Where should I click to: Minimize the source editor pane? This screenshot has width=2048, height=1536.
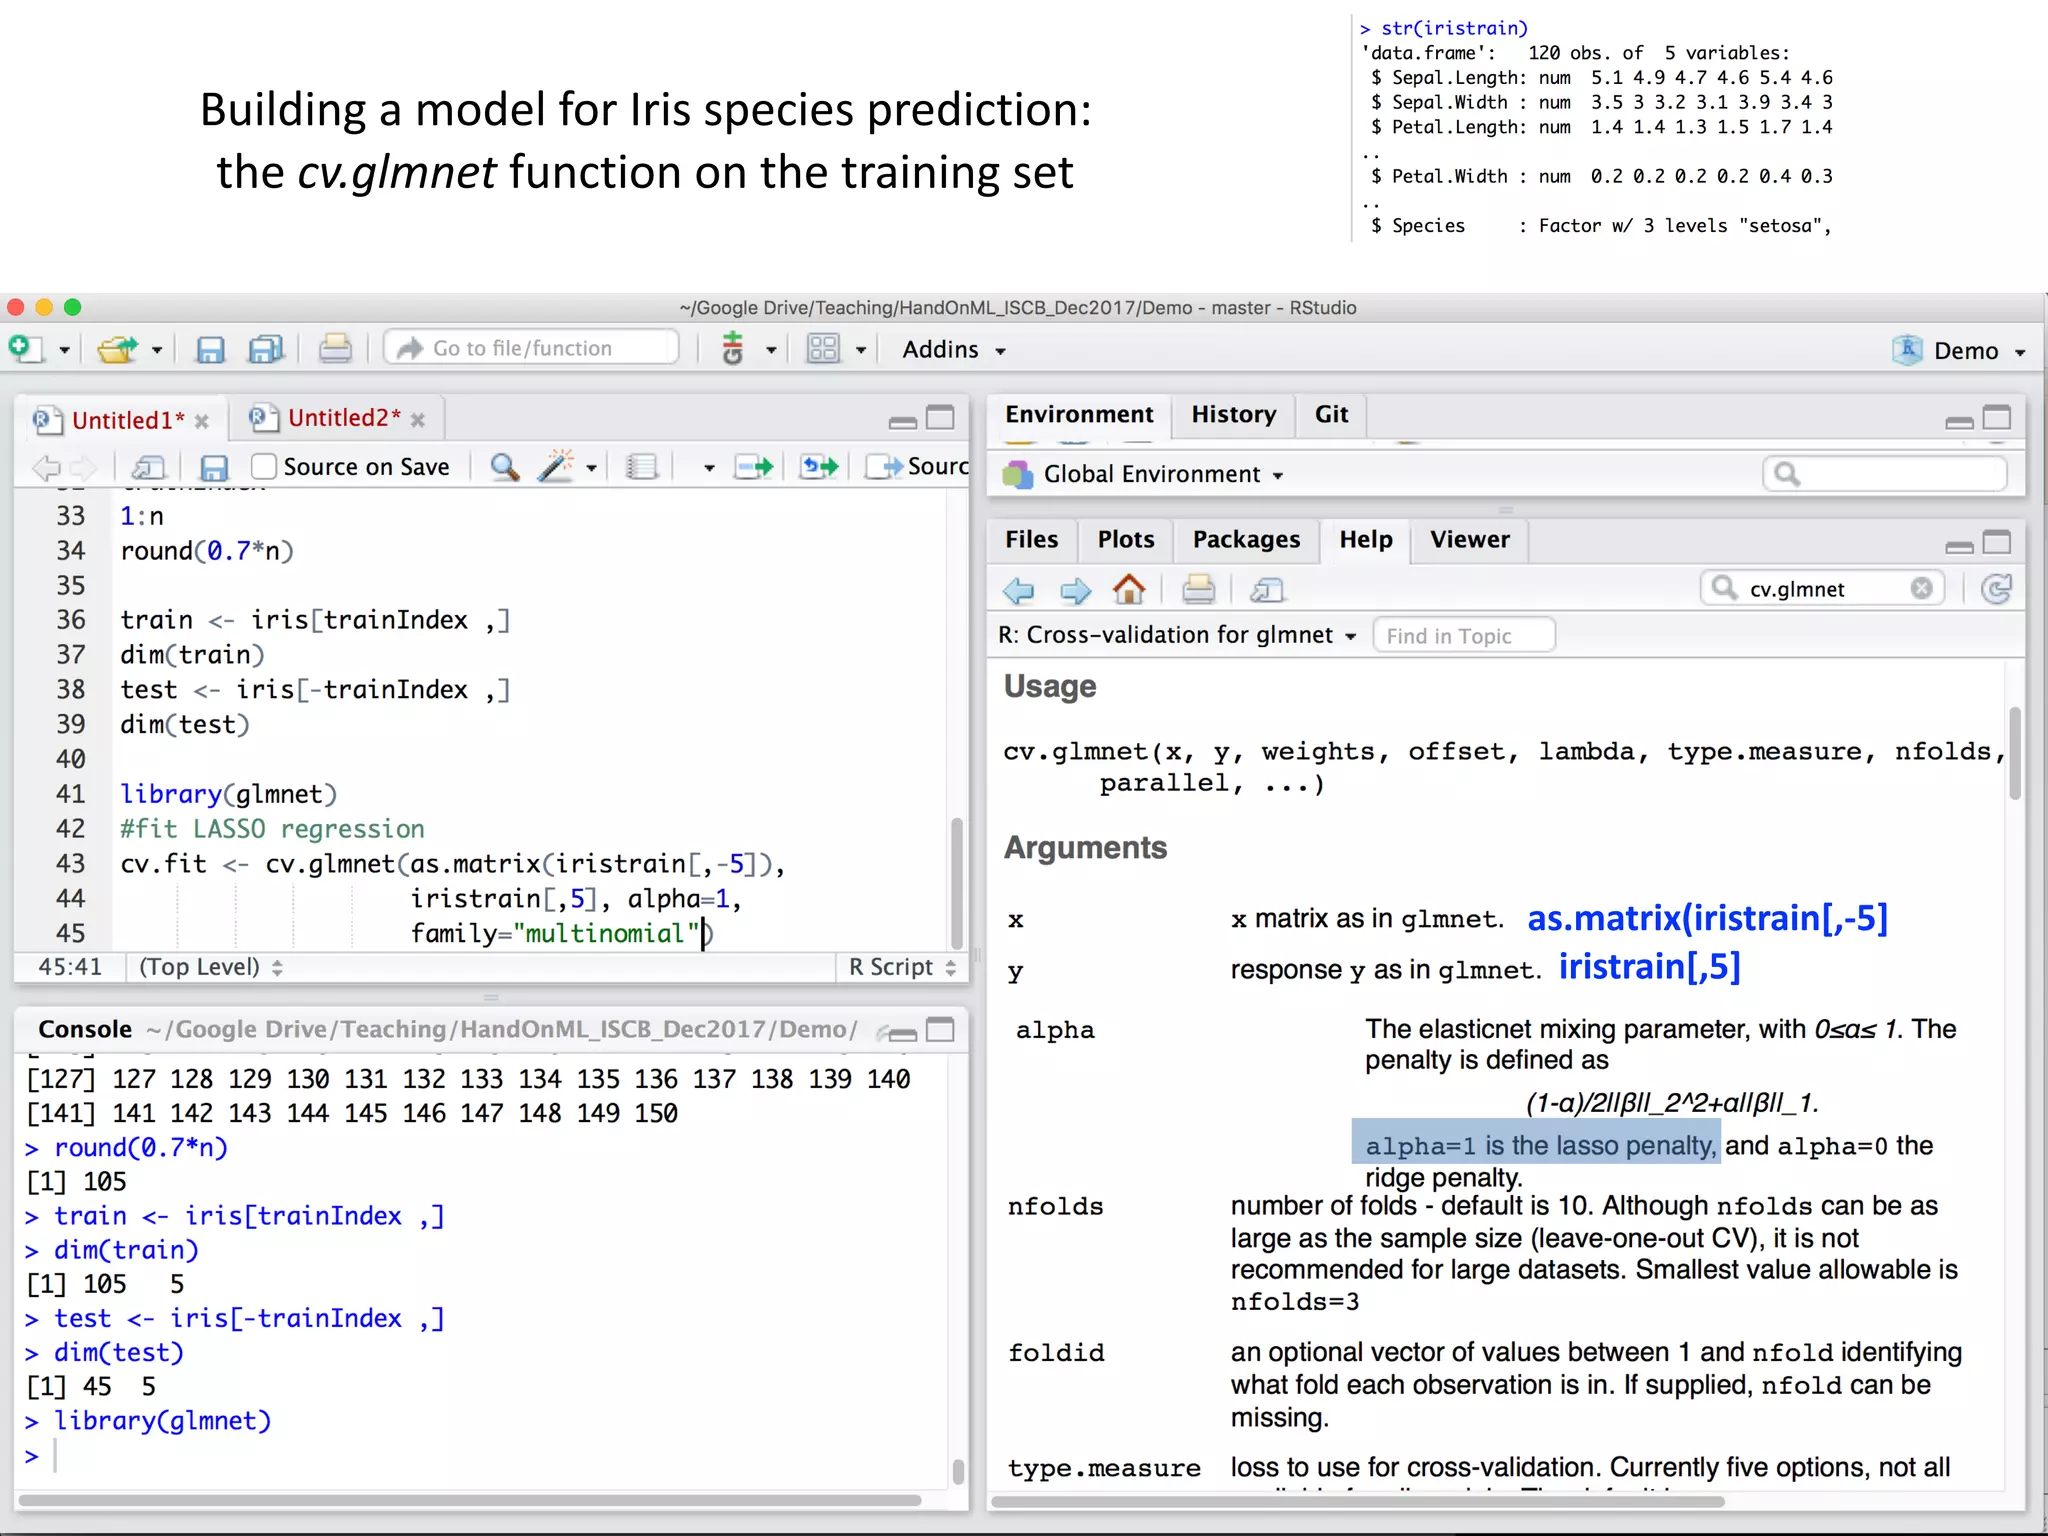coord(903,421)
